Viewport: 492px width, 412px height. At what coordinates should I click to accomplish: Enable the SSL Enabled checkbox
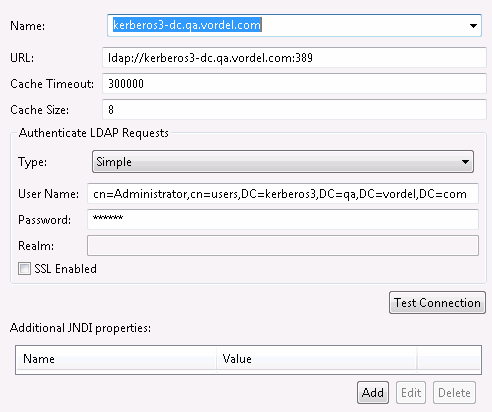24,269
